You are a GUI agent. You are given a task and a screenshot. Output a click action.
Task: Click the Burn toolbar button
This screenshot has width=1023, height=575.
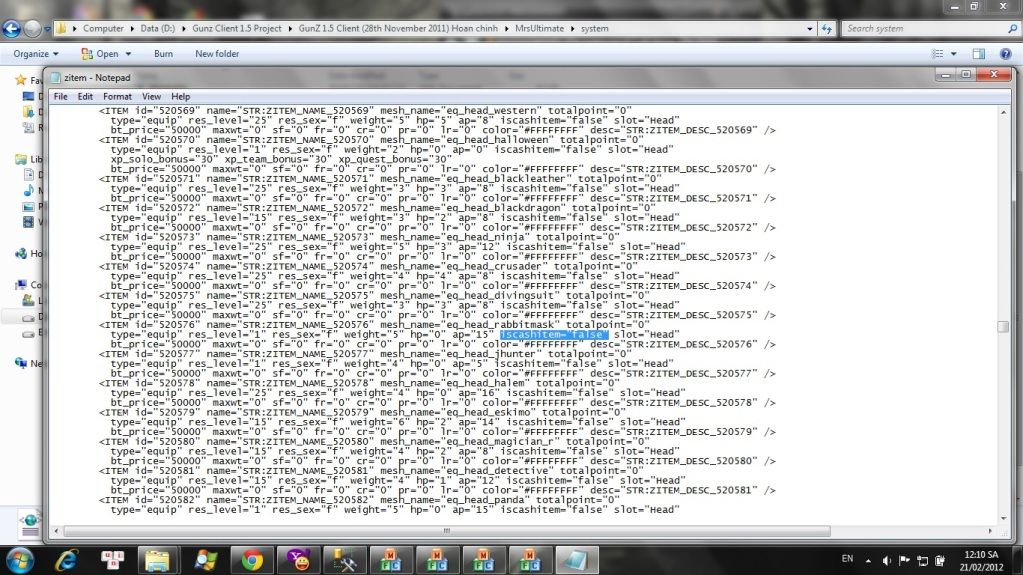tap(163, 53)
